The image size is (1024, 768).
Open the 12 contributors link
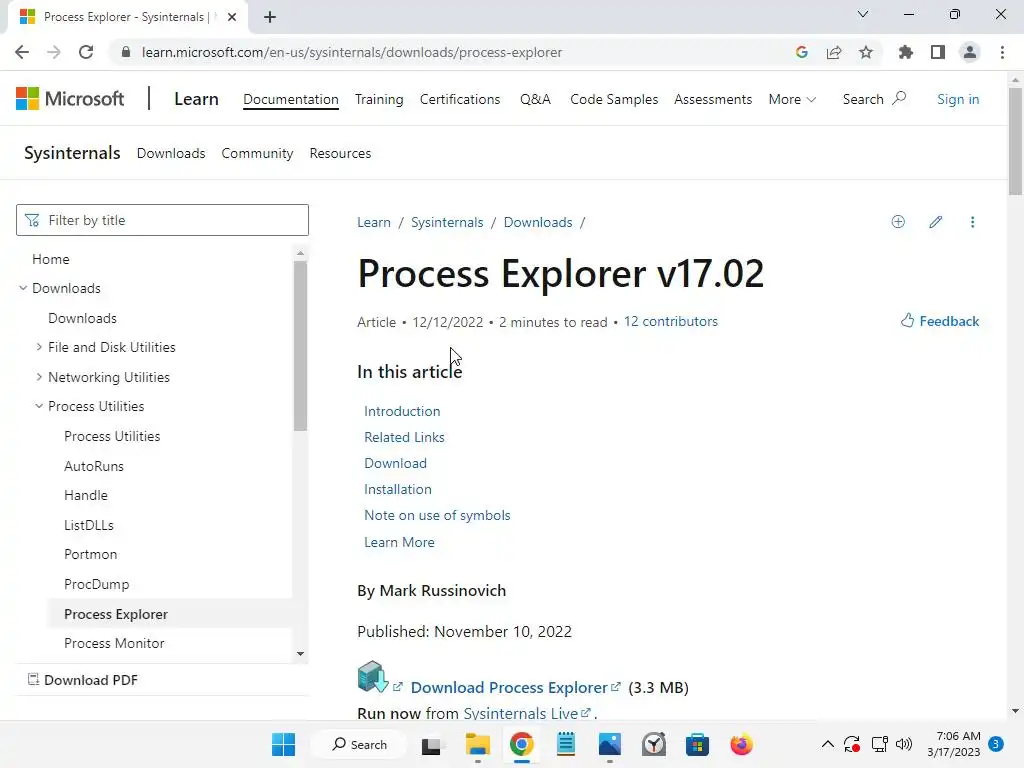(671, 321)
